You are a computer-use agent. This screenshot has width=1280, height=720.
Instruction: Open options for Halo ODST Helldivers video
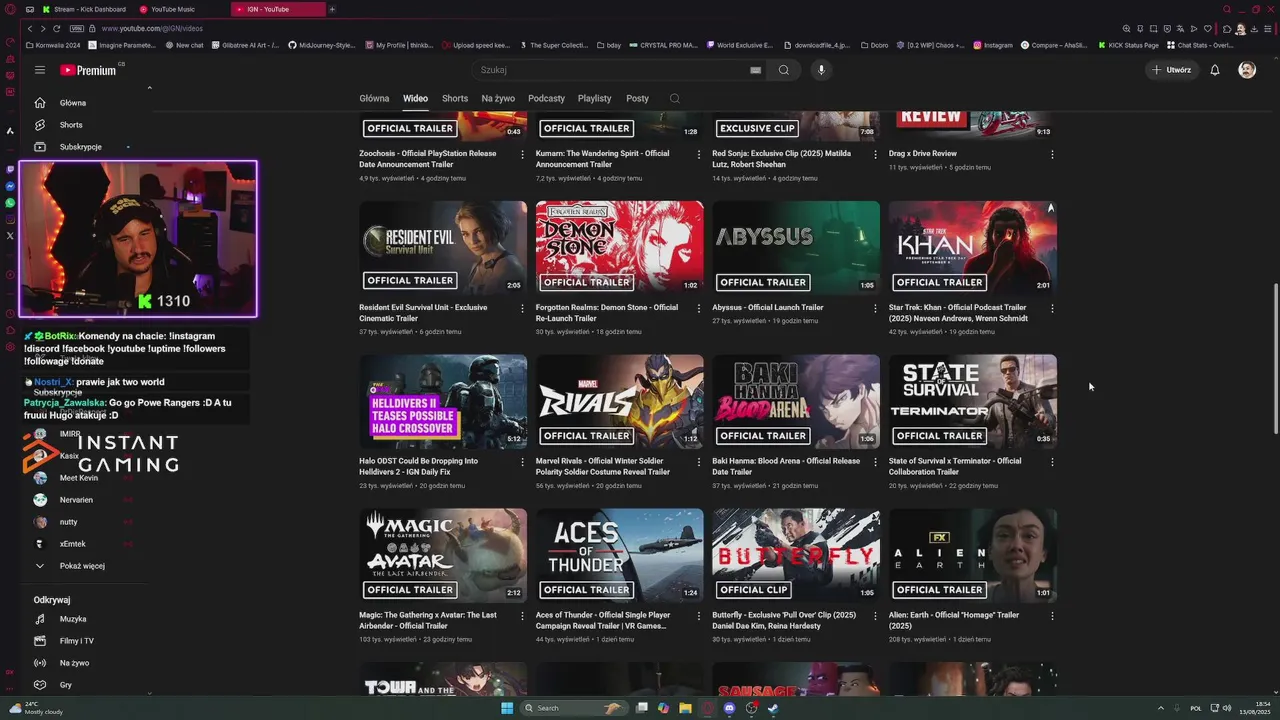[522, 462]
